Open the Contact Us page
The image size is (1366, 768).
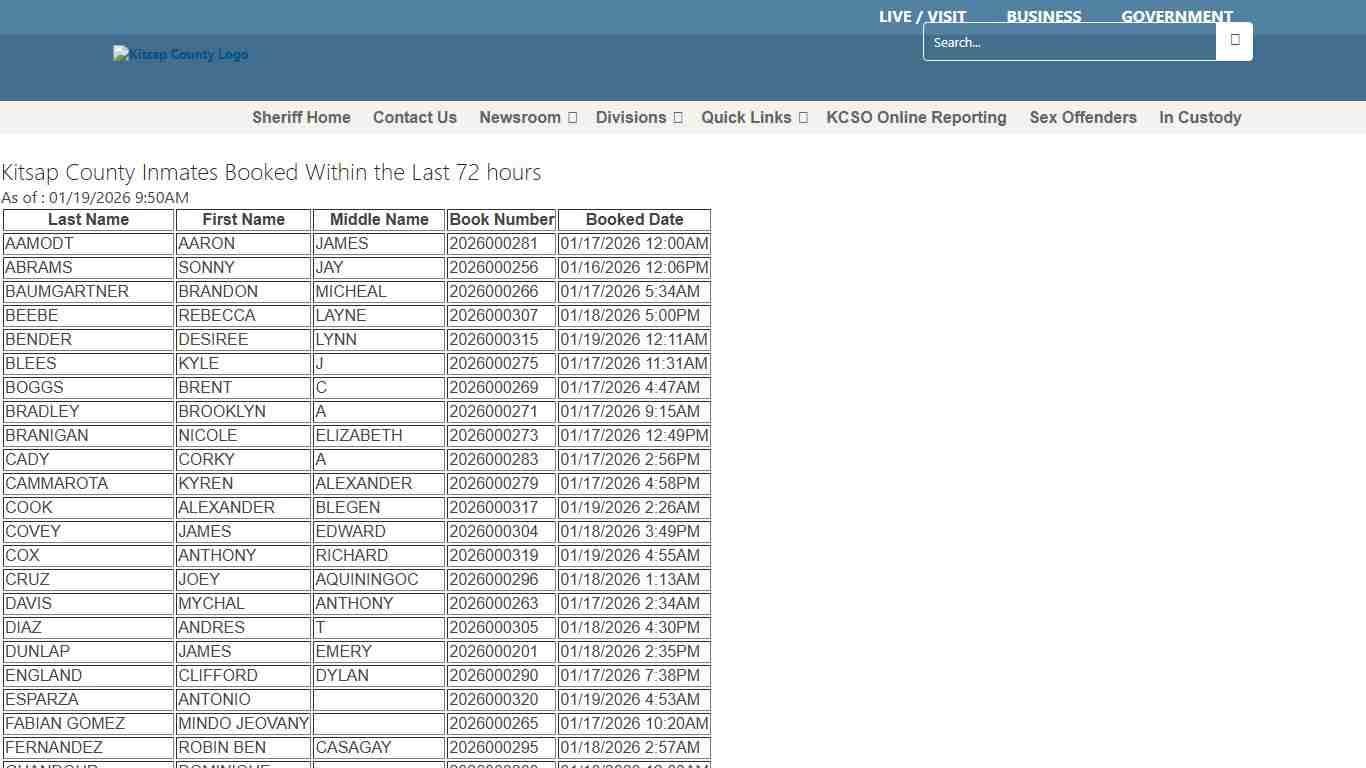(x=415, y=117)
